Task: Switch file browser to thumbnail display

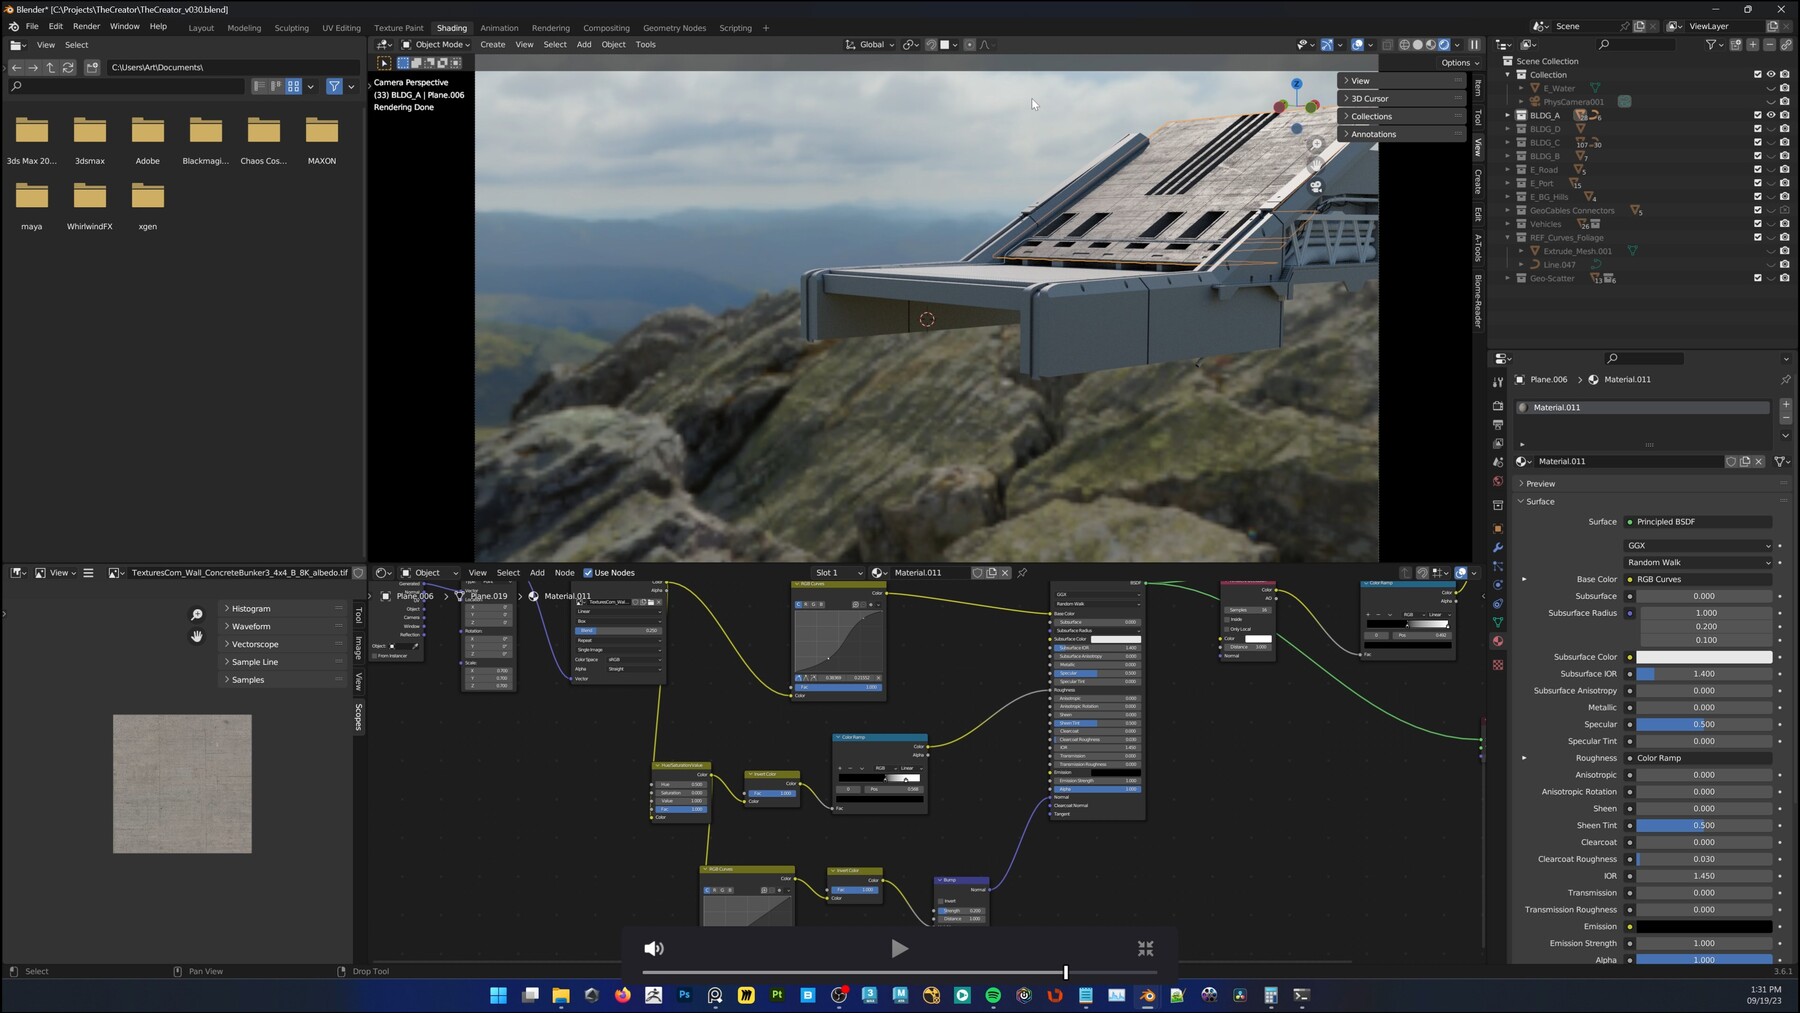Action: pos(293,87)
